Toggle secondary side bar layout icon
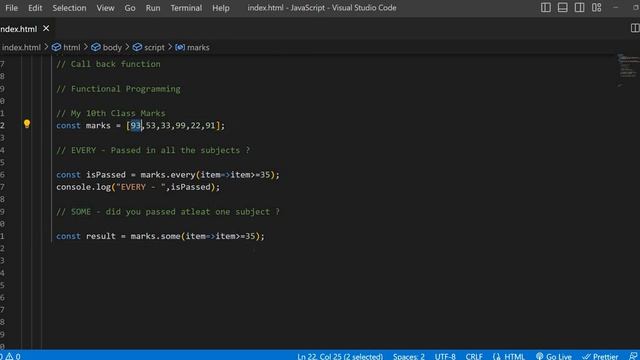Image resolution: width=640 pixels, height=360 pixels. click(x=580, y=7)
